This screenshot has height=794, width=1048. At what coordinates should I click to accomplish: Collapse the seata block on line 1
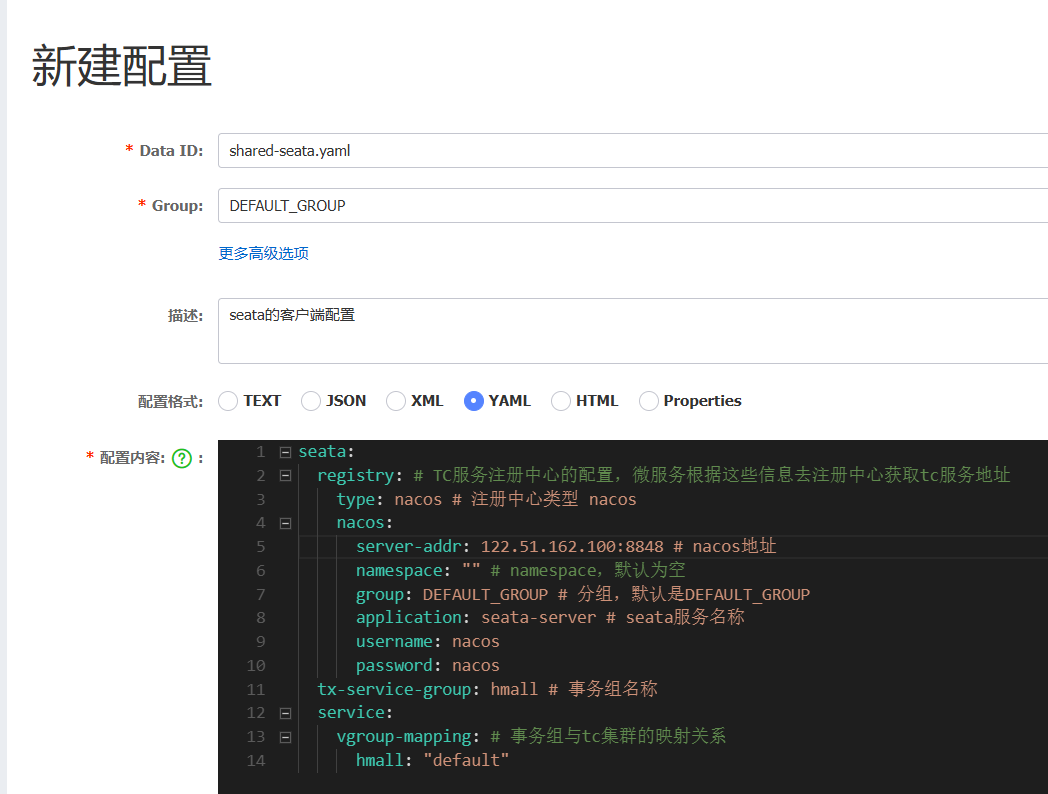point(284,451)
